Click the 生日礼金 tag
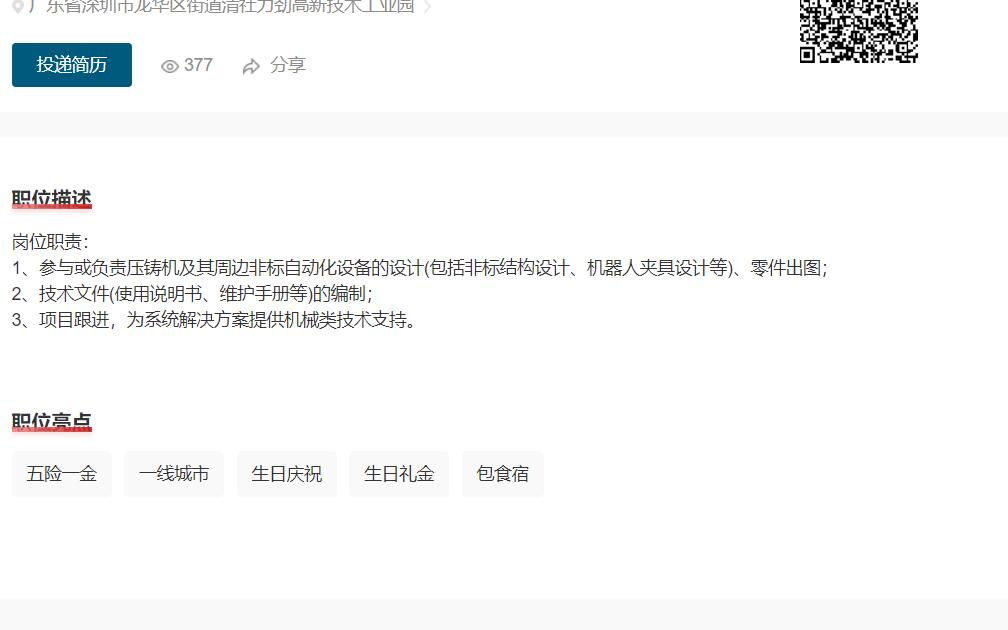Viewport: 1008px width, 630px height. pos(399,474)
